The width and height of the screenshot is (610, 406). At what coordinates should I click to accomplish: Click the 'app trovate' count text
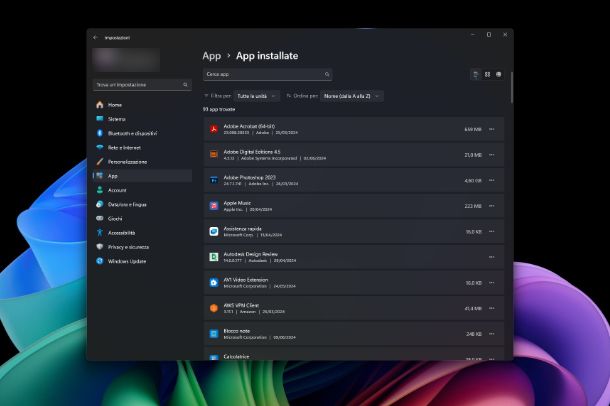[219, 110]
